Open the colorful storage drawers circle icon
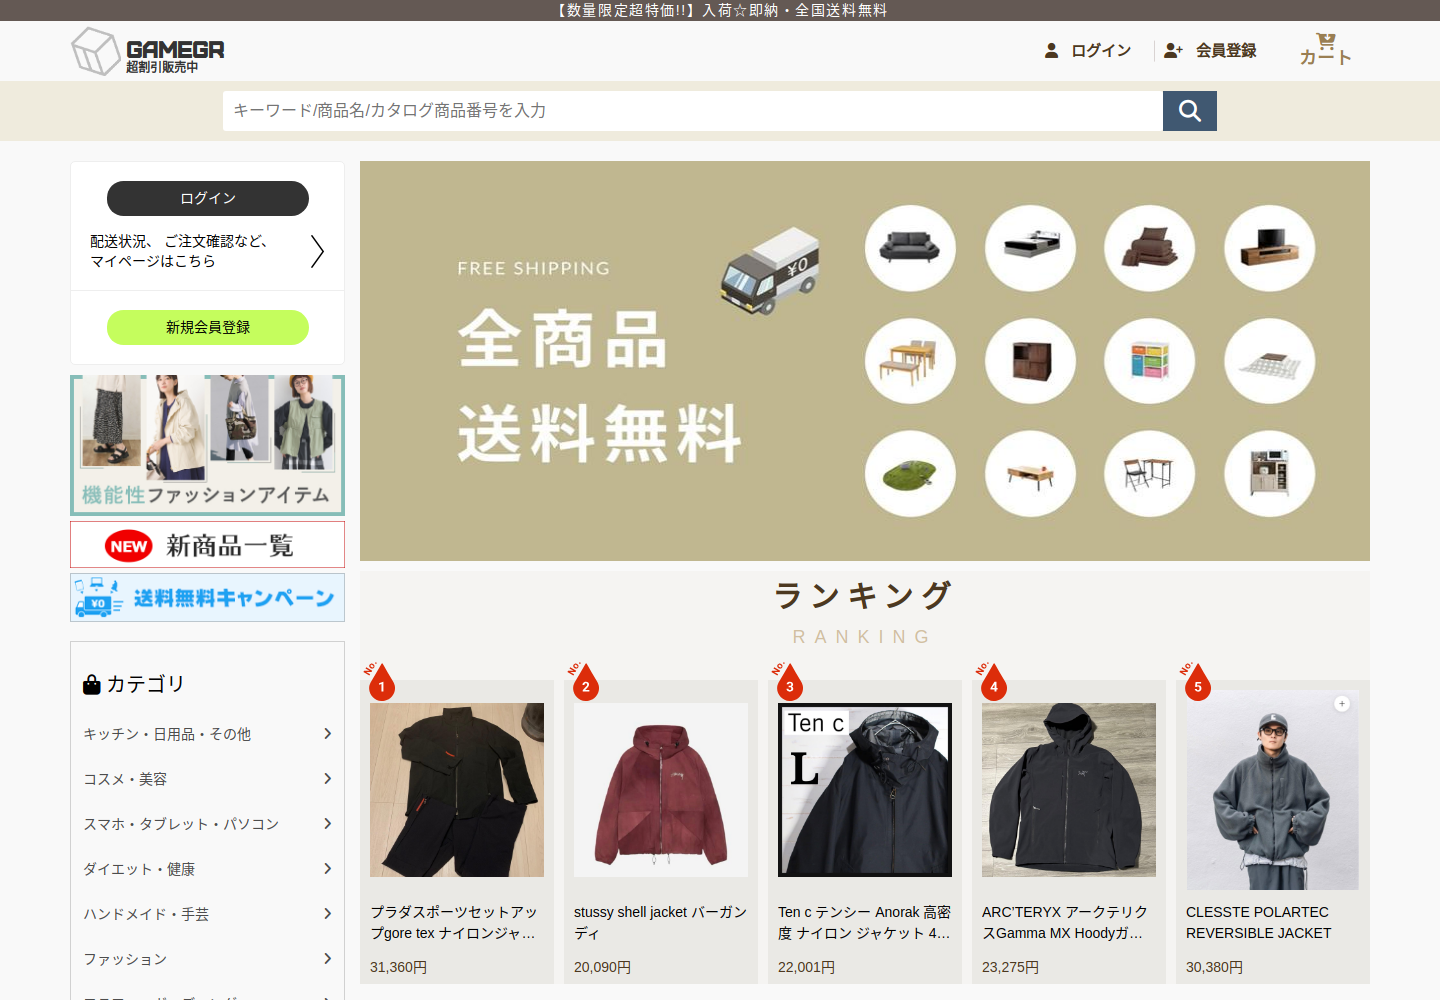The width and height of the screenshot is (1440, 1000). 1149,361
